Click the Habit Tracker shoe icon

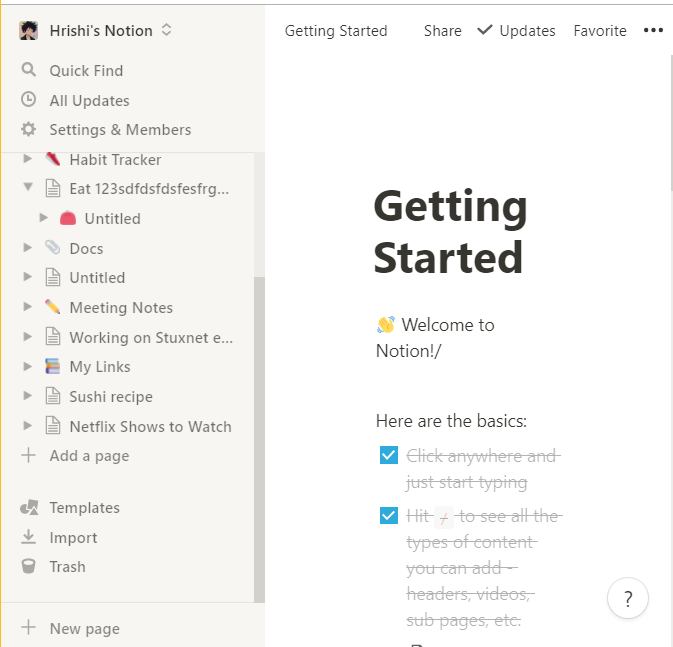(53, 159)
